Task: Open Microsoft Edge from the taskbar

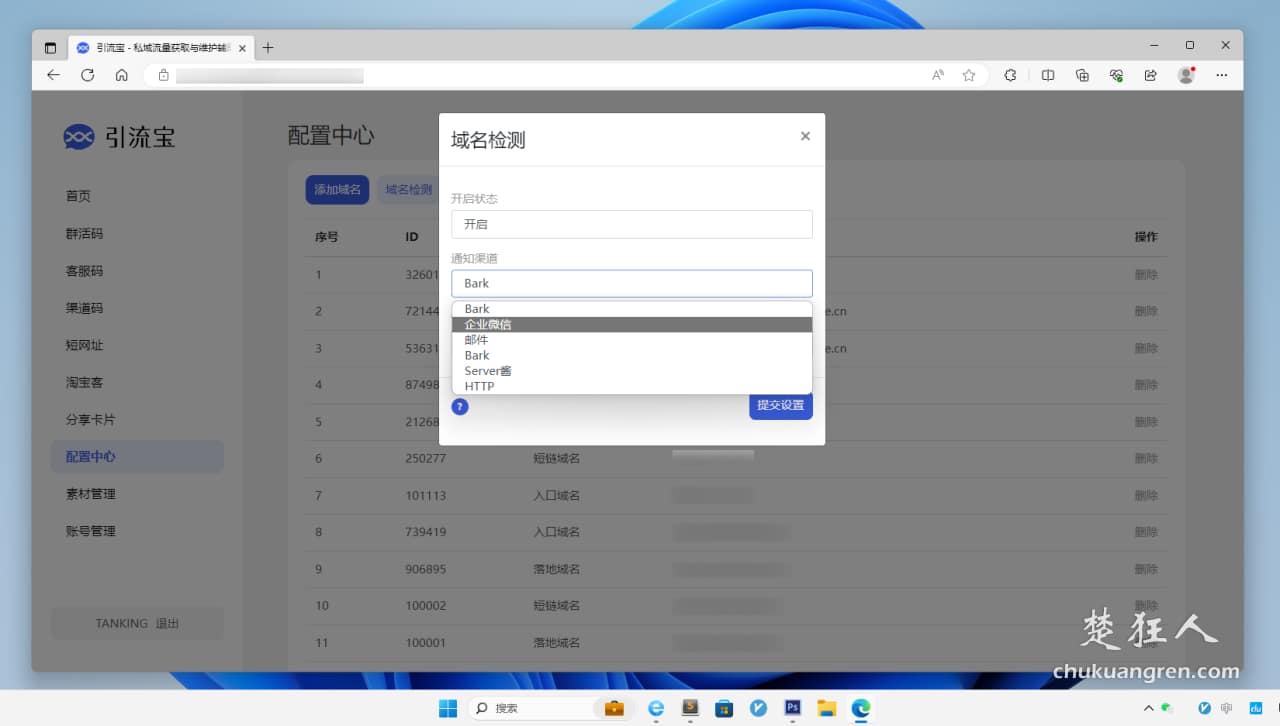Action: (x=860, y=708)
